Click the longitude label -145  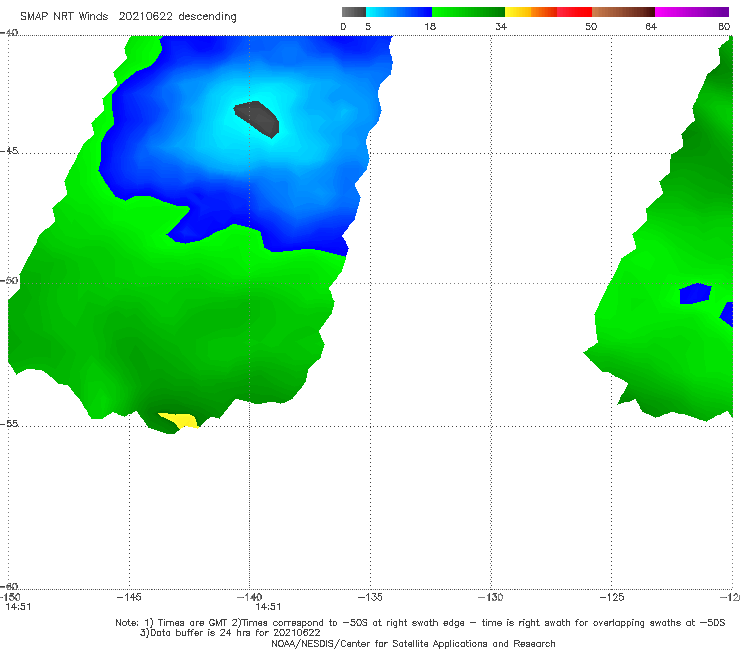tap(129, 597)
